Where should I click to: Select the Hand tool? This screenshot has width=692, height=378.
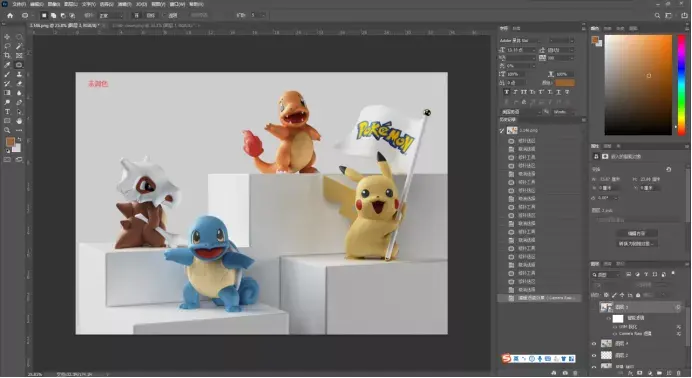click(x=19, y=121)
